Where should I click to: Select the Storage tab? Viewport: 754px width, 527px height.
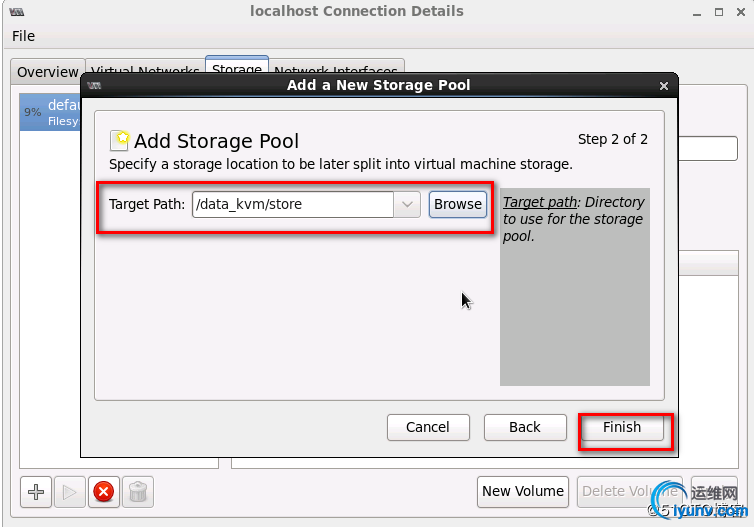(236, 69)
